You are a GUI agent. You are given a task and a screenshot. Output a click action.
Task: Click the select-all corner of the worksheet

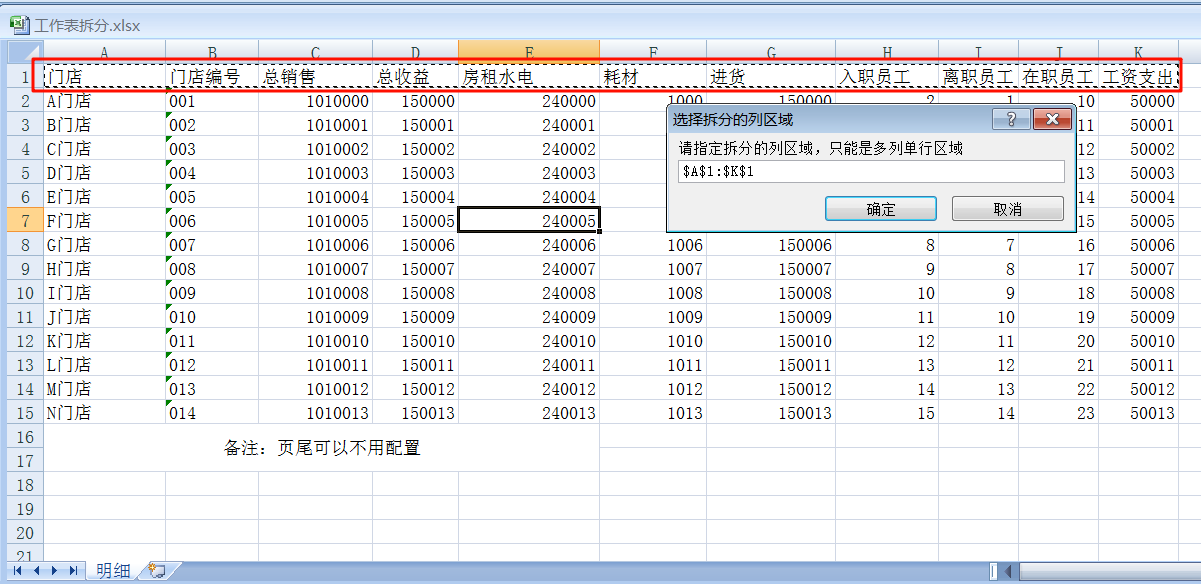point(25,50)
